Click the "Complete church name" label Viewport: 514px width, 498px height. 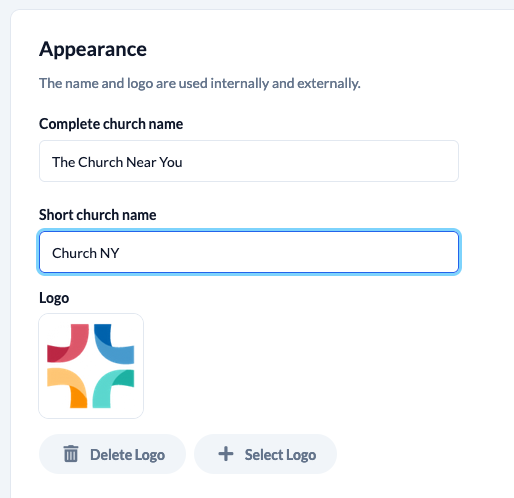[x=111, y=124]
